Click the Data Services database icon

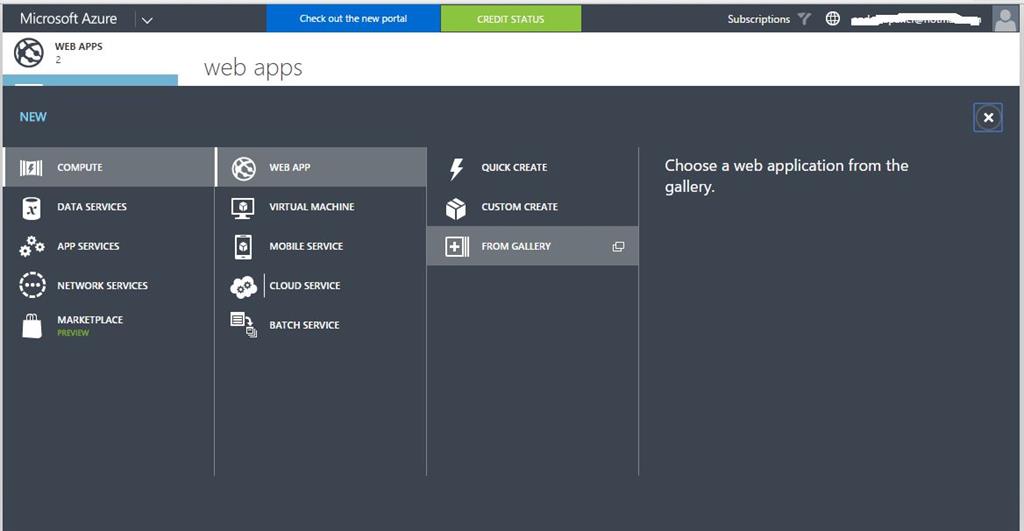pyautogui.click(x=31, y=208)
